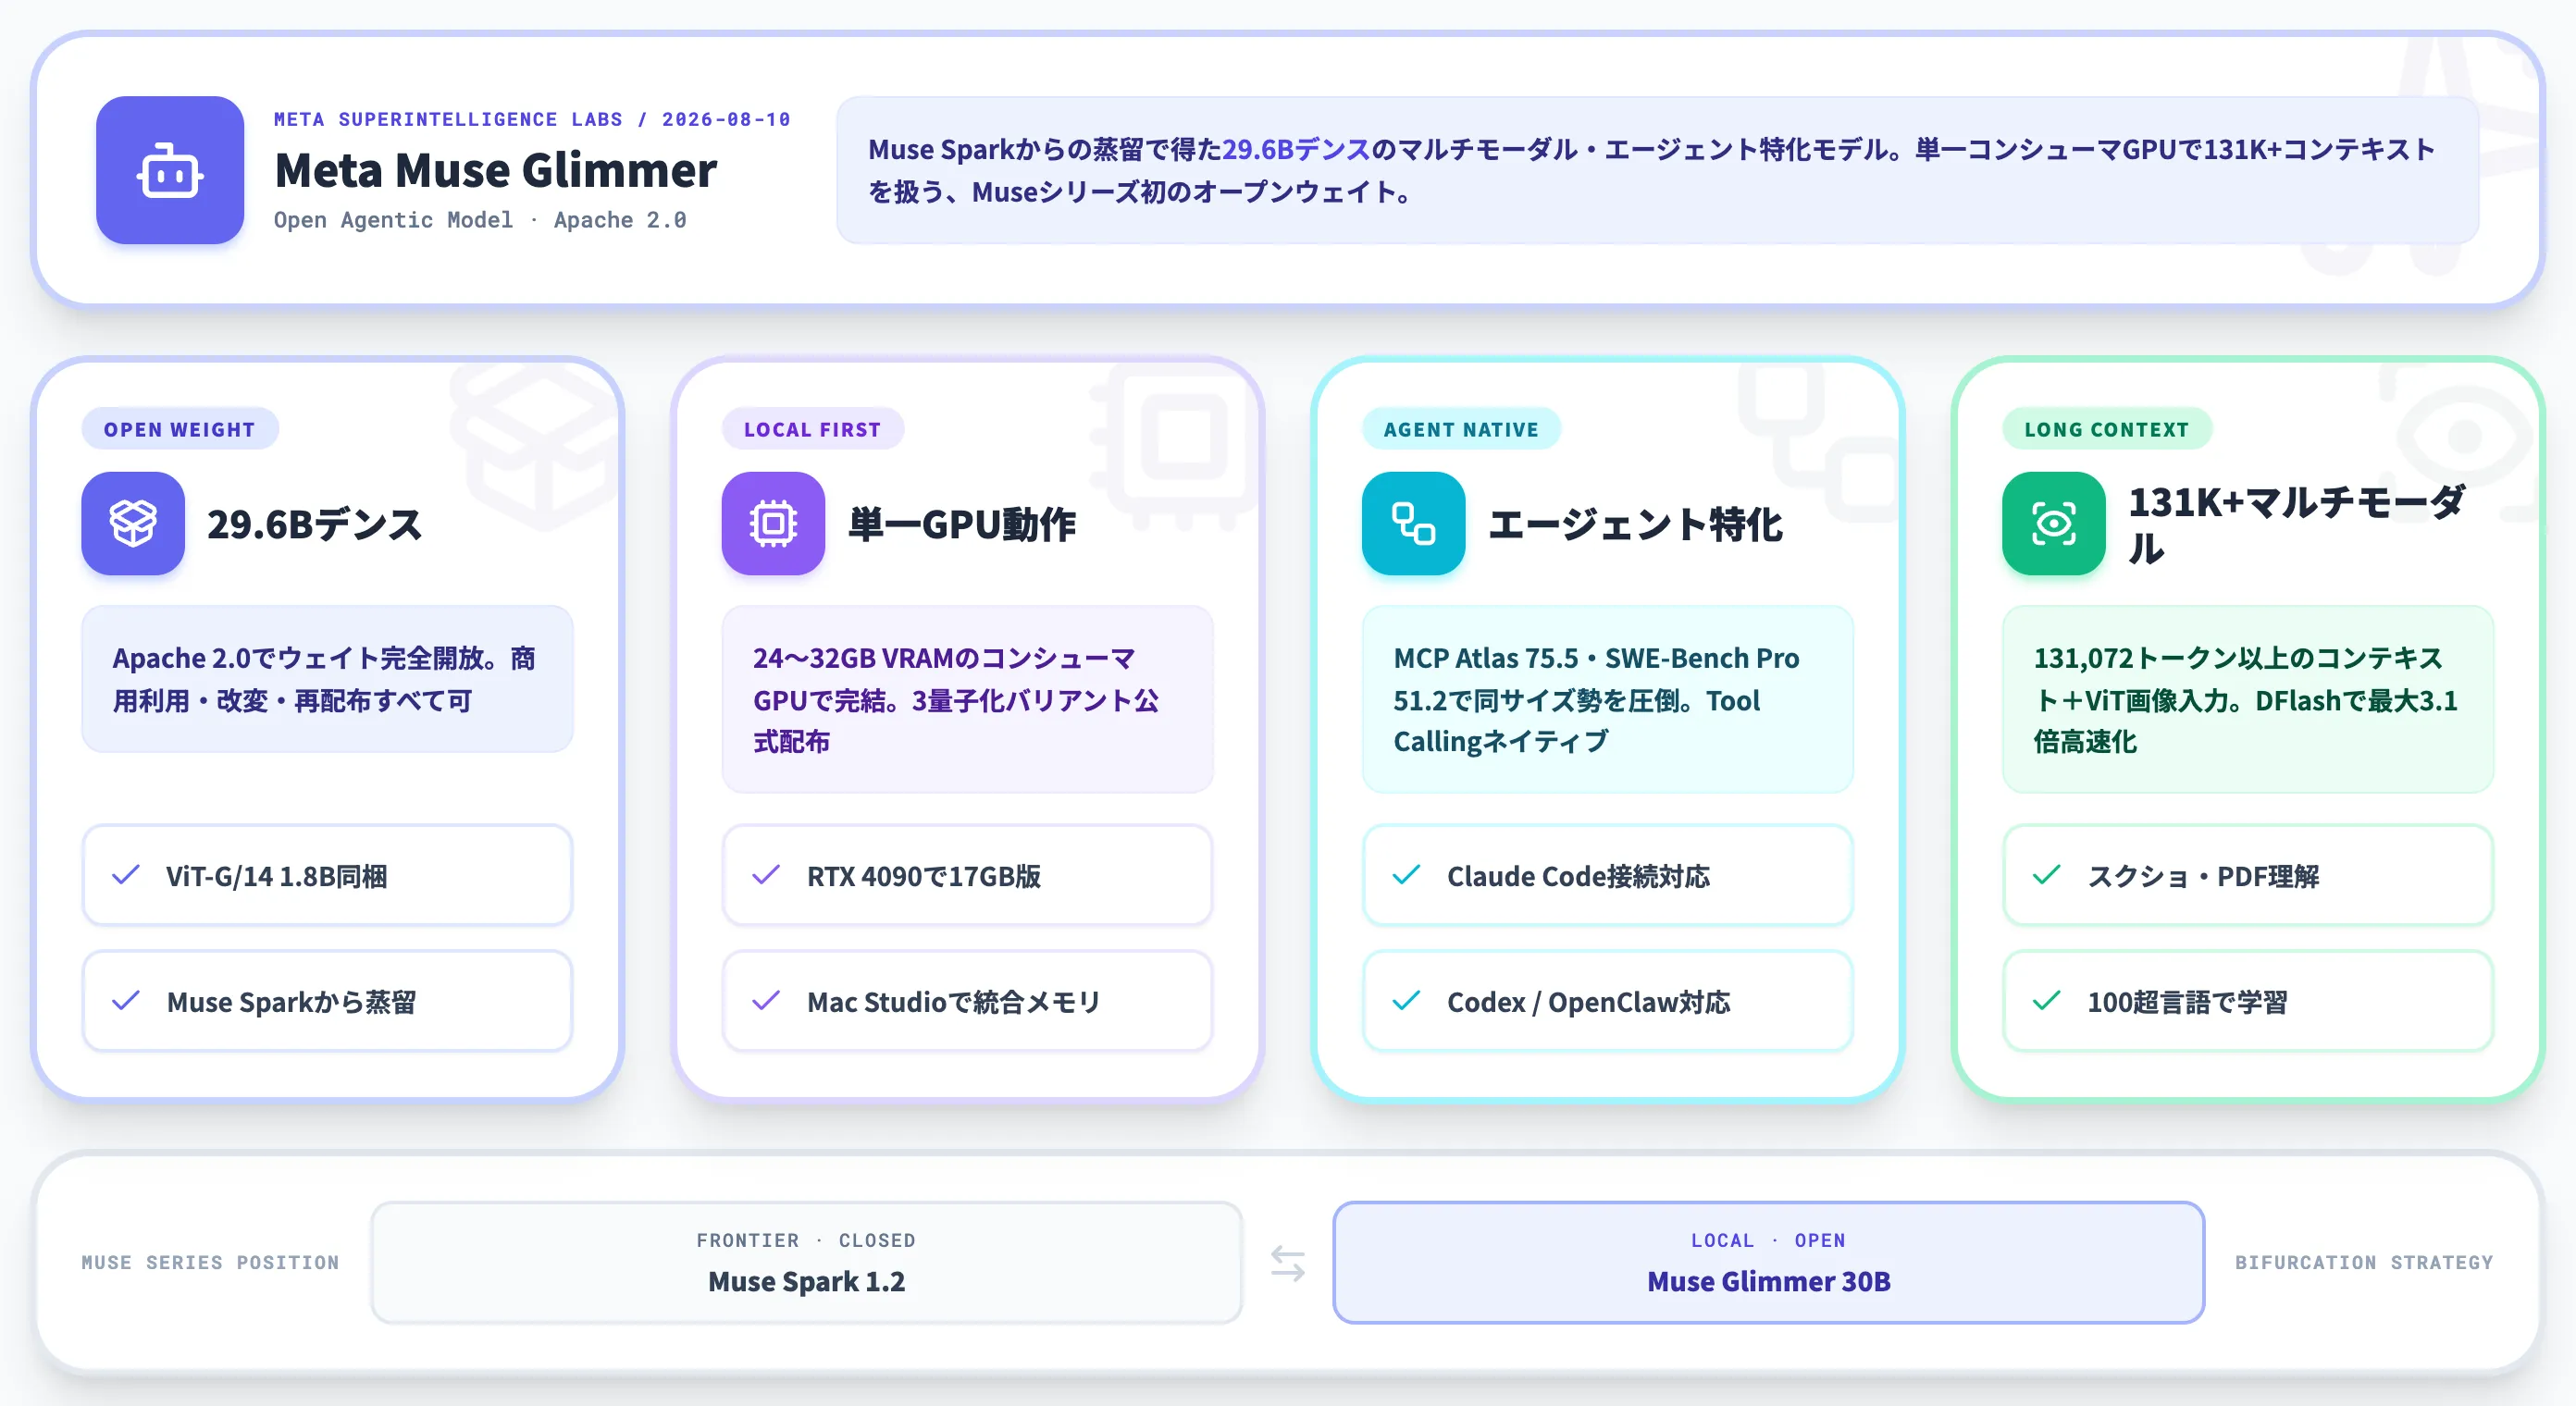The width and height of the screenshot is (2576, 1406).
Task: Click the Claude Code接続対応 row text
Action: click(x=1578, y=876)
